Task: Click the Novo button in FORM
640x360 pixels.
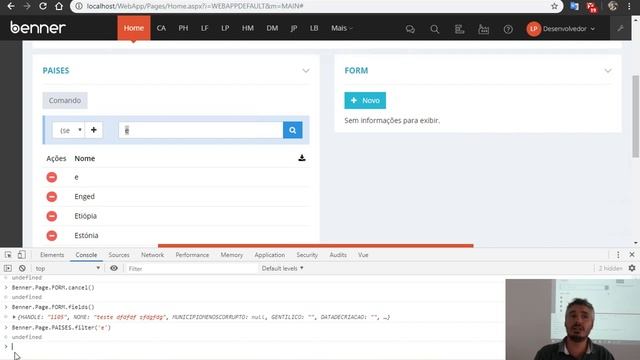Action: 365,100
